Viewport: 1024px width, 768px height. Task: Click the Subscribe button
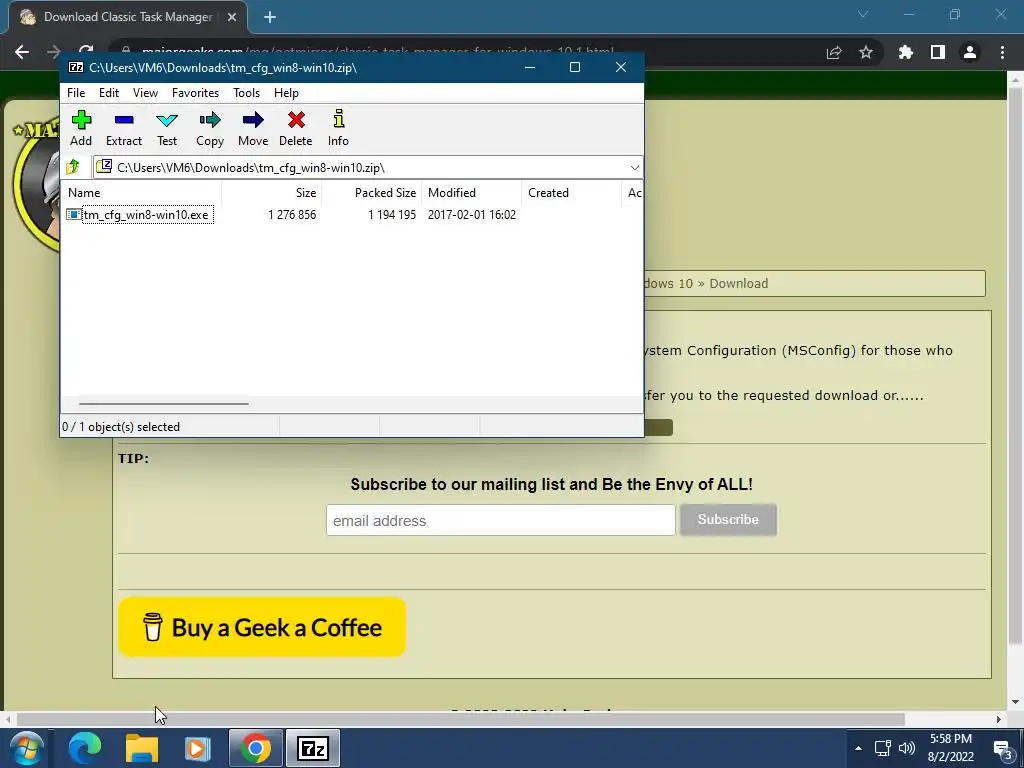(728, 520)
